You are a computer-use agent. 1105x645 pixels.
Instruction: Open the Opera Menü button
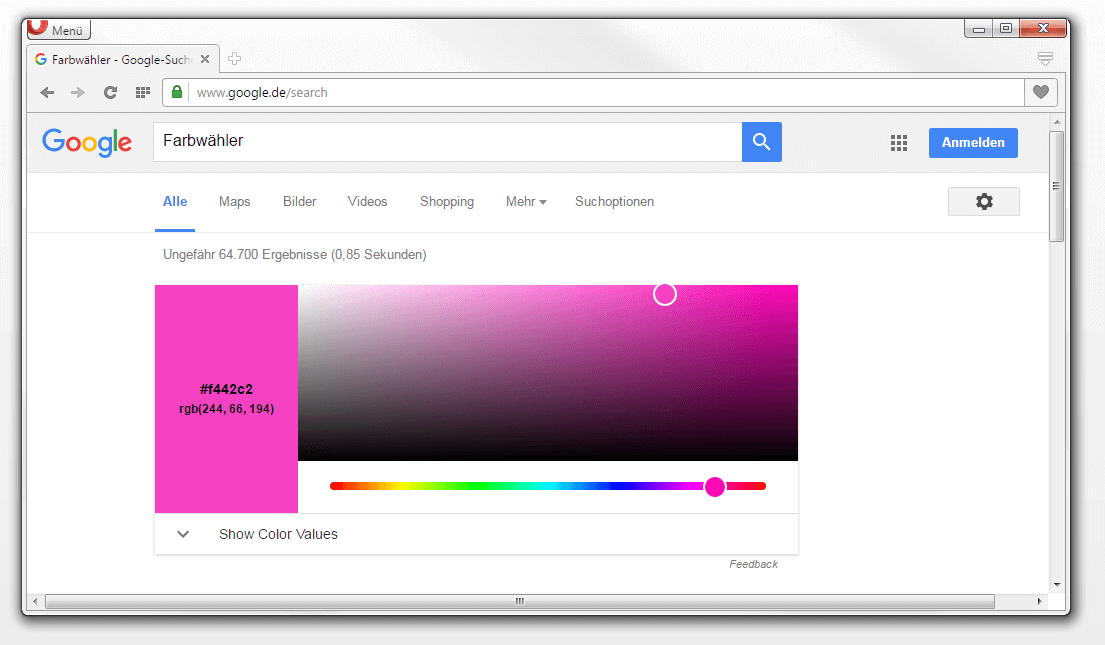(59, 30)
